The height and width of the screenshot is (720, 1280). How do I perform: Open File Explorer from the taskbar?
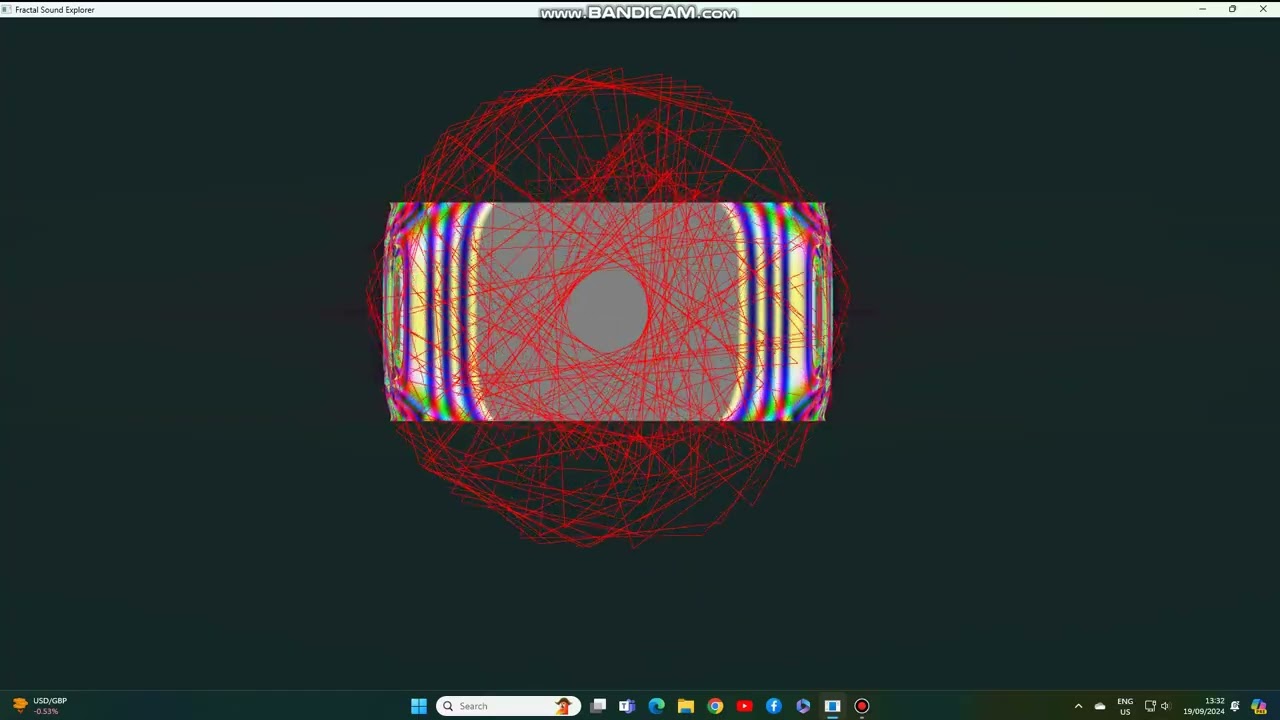686,706
